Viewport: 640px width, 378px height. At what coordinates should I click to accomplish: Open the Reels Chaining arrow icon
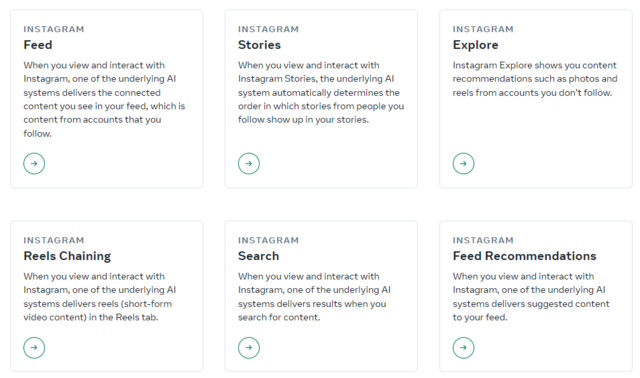34,348
